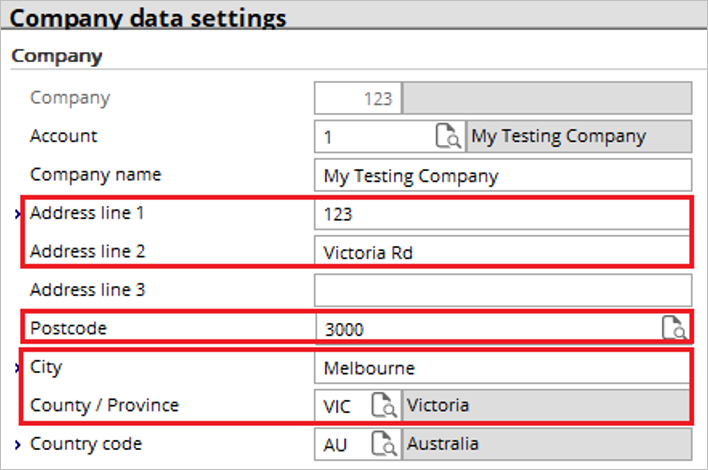
Task: Open the Country code lookup icon
Action: point(384,443)
